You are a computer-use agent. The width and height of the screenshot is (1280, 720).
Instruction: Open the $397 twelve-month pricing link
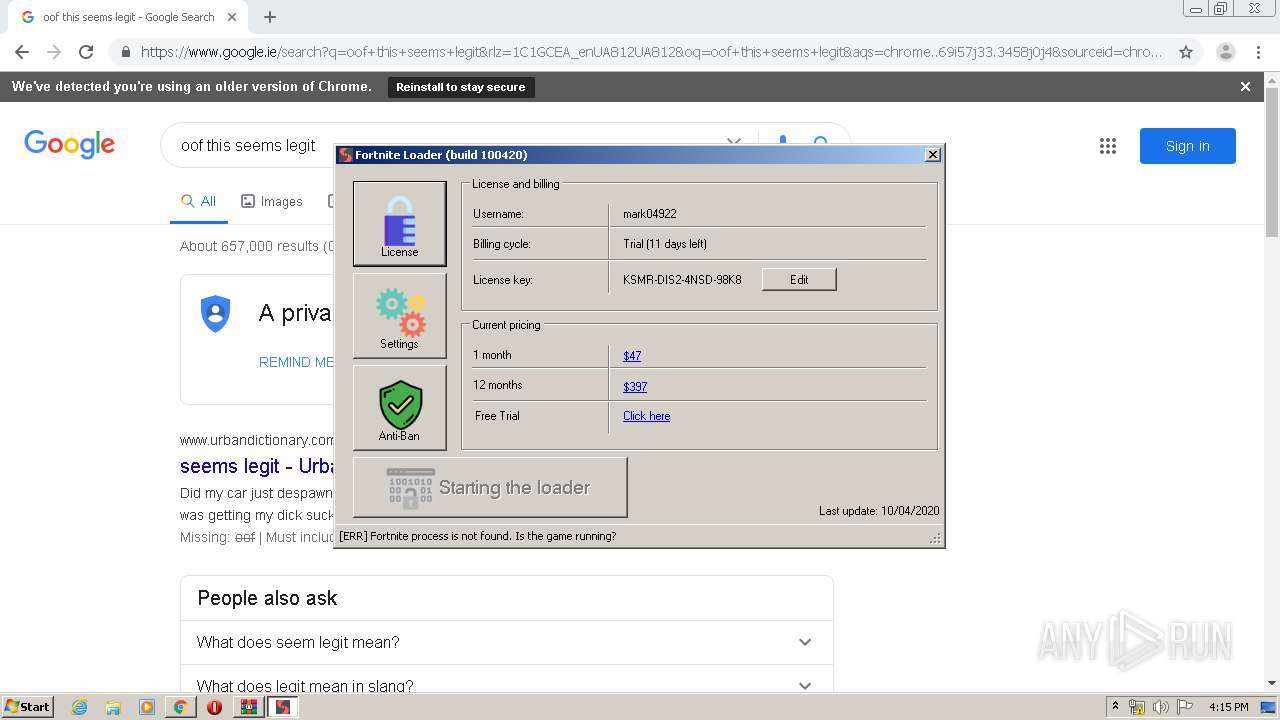tap(635, 386)
